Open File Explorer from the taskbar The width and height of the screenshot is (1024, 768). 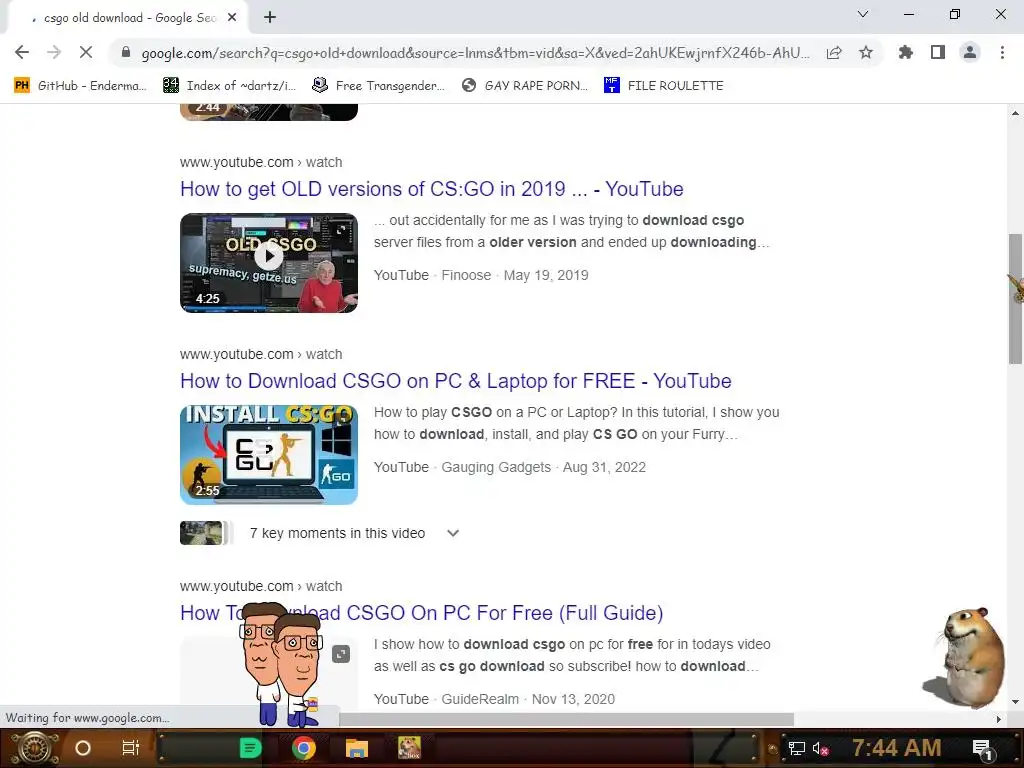click(357, 748)
